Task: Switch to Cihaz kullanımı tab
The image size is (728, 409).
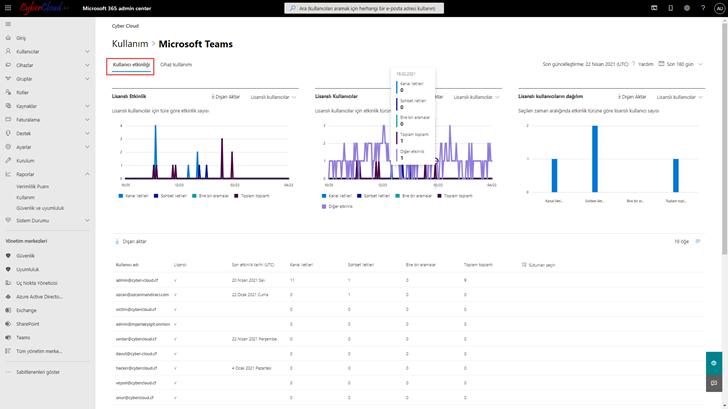Action: [176, 65]
